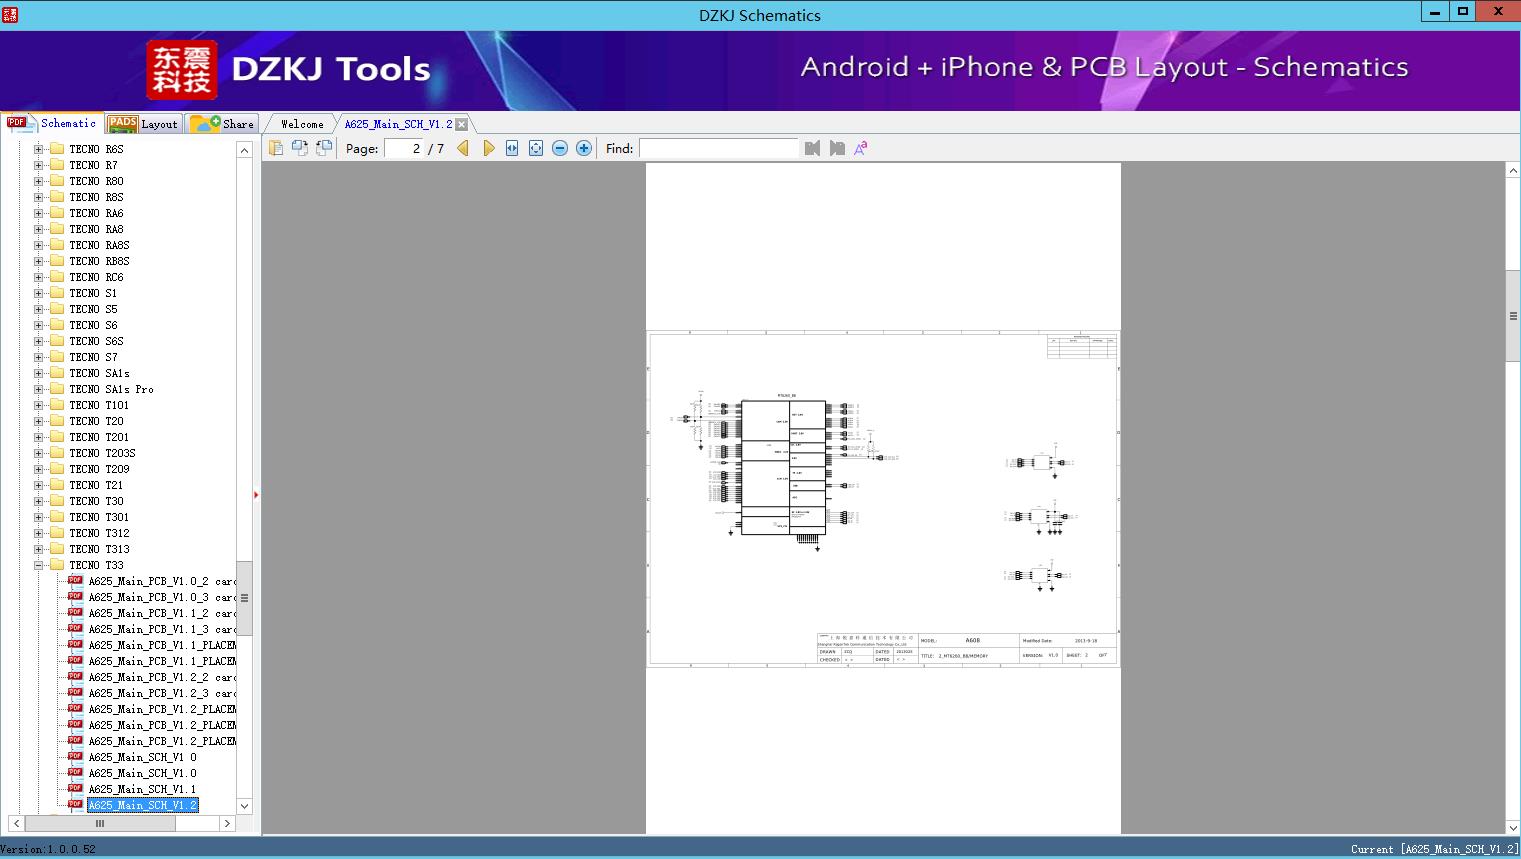Click the Find text field
This screenshot has height=859, width=1521.
pos(719,148)
